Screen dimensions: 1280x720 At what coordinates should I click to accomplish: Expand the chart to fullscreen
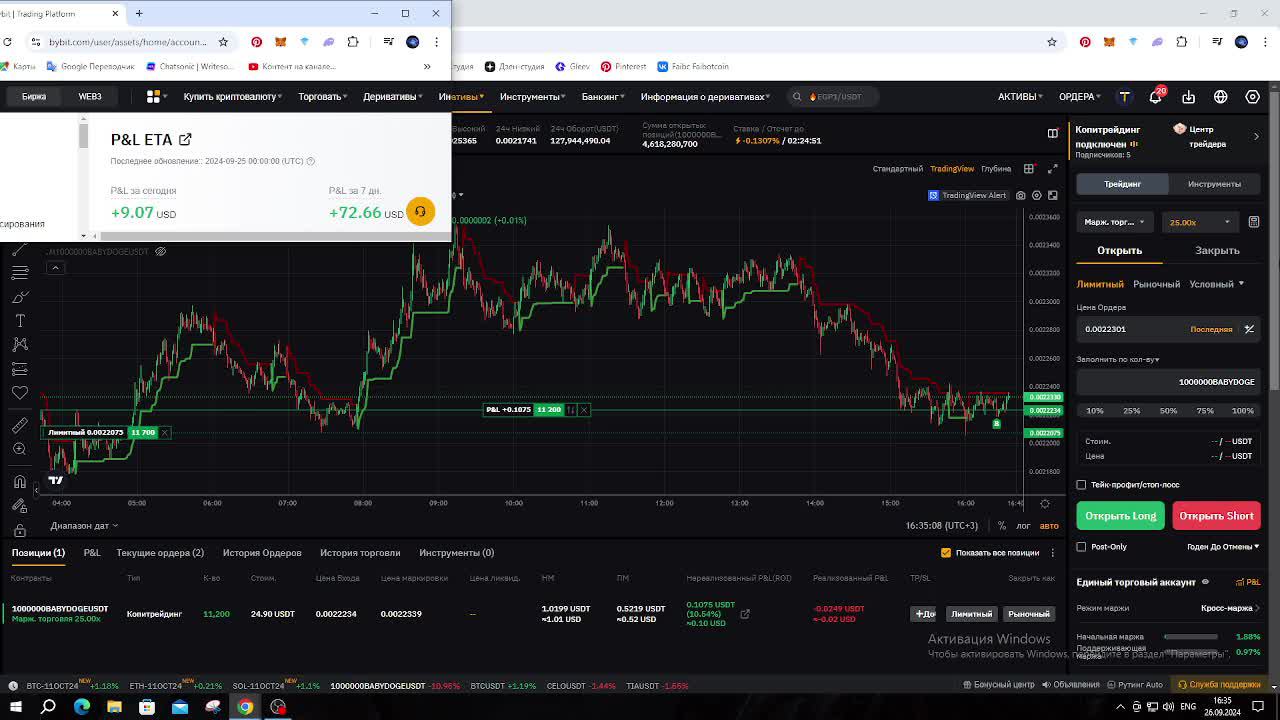(x=1052, y=168)
